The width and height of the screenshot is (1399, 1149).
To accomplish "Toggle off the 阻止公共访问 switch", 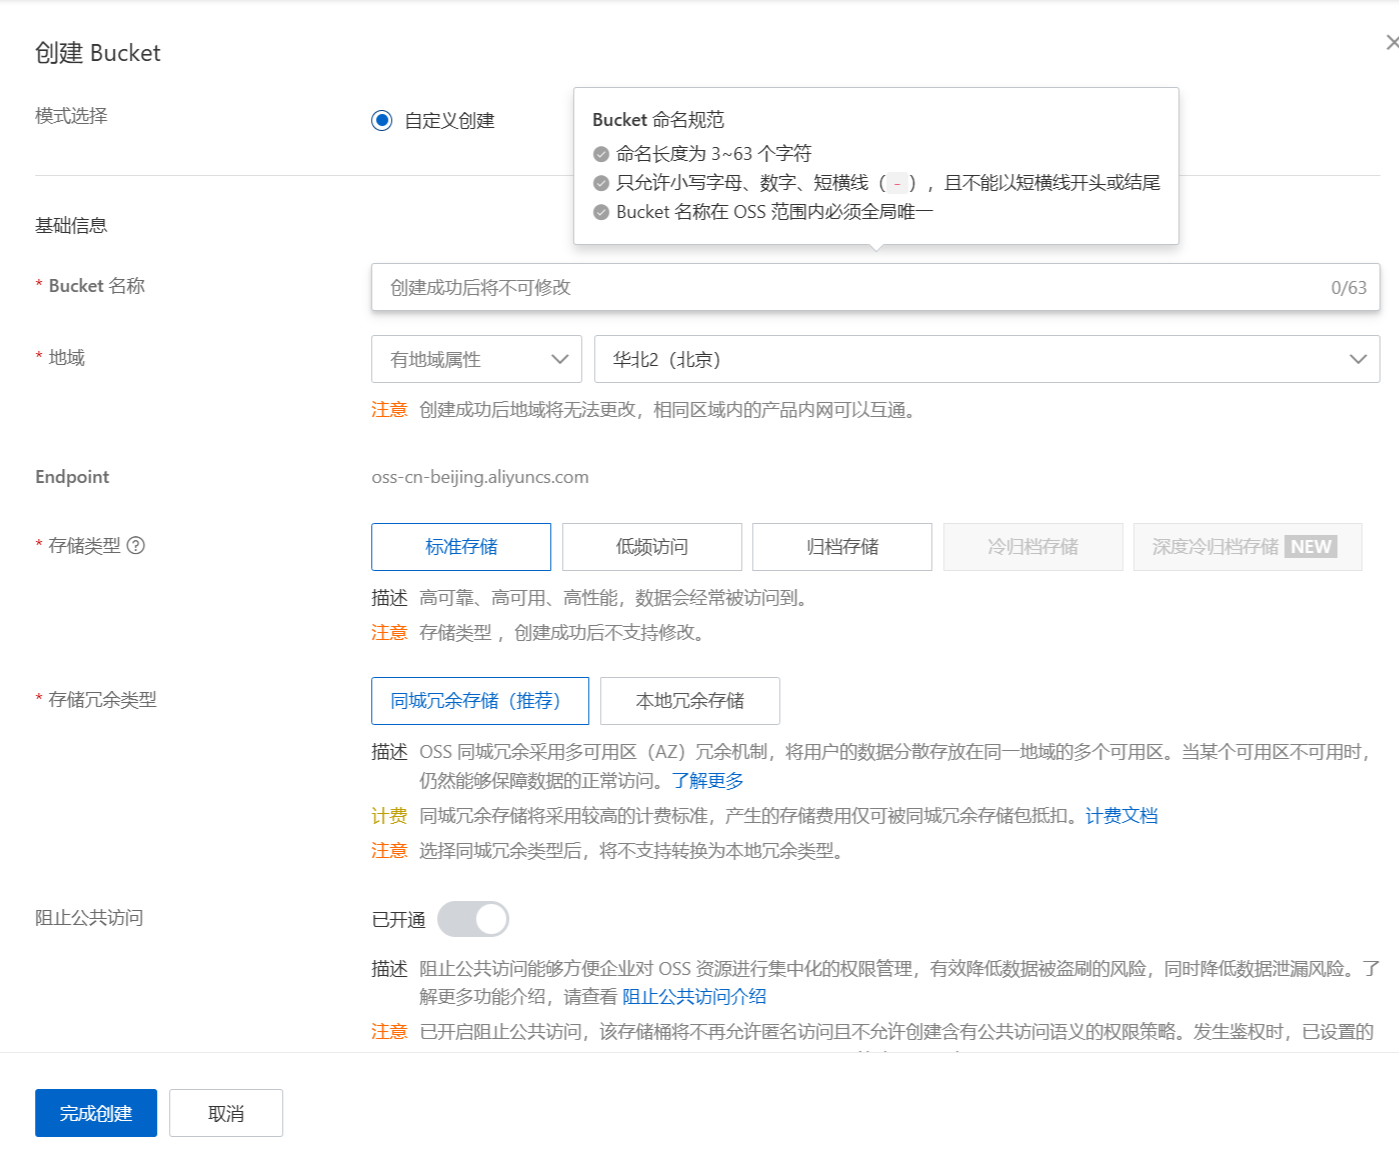I will coord(474,918).
